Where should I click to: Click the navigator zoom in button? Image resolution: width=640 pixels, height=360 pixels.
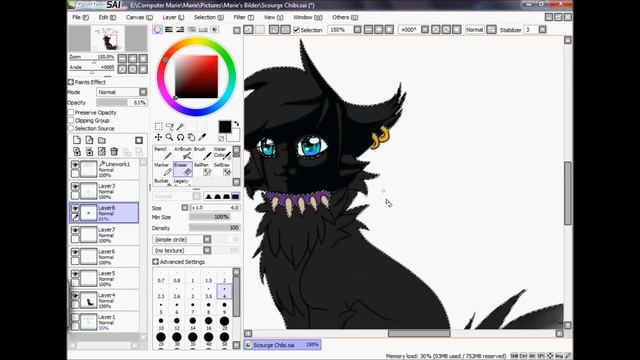point(133,58)
